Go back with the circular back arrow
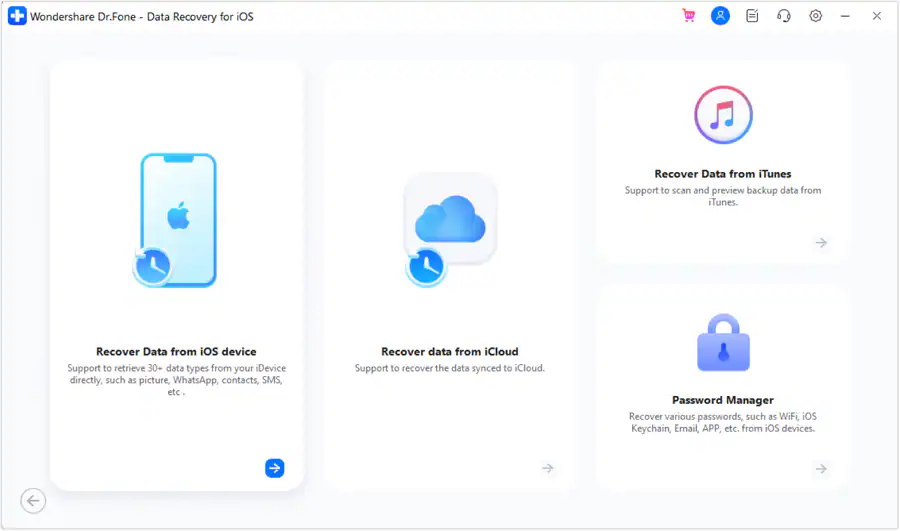The image size is (900, 531). 33,501
